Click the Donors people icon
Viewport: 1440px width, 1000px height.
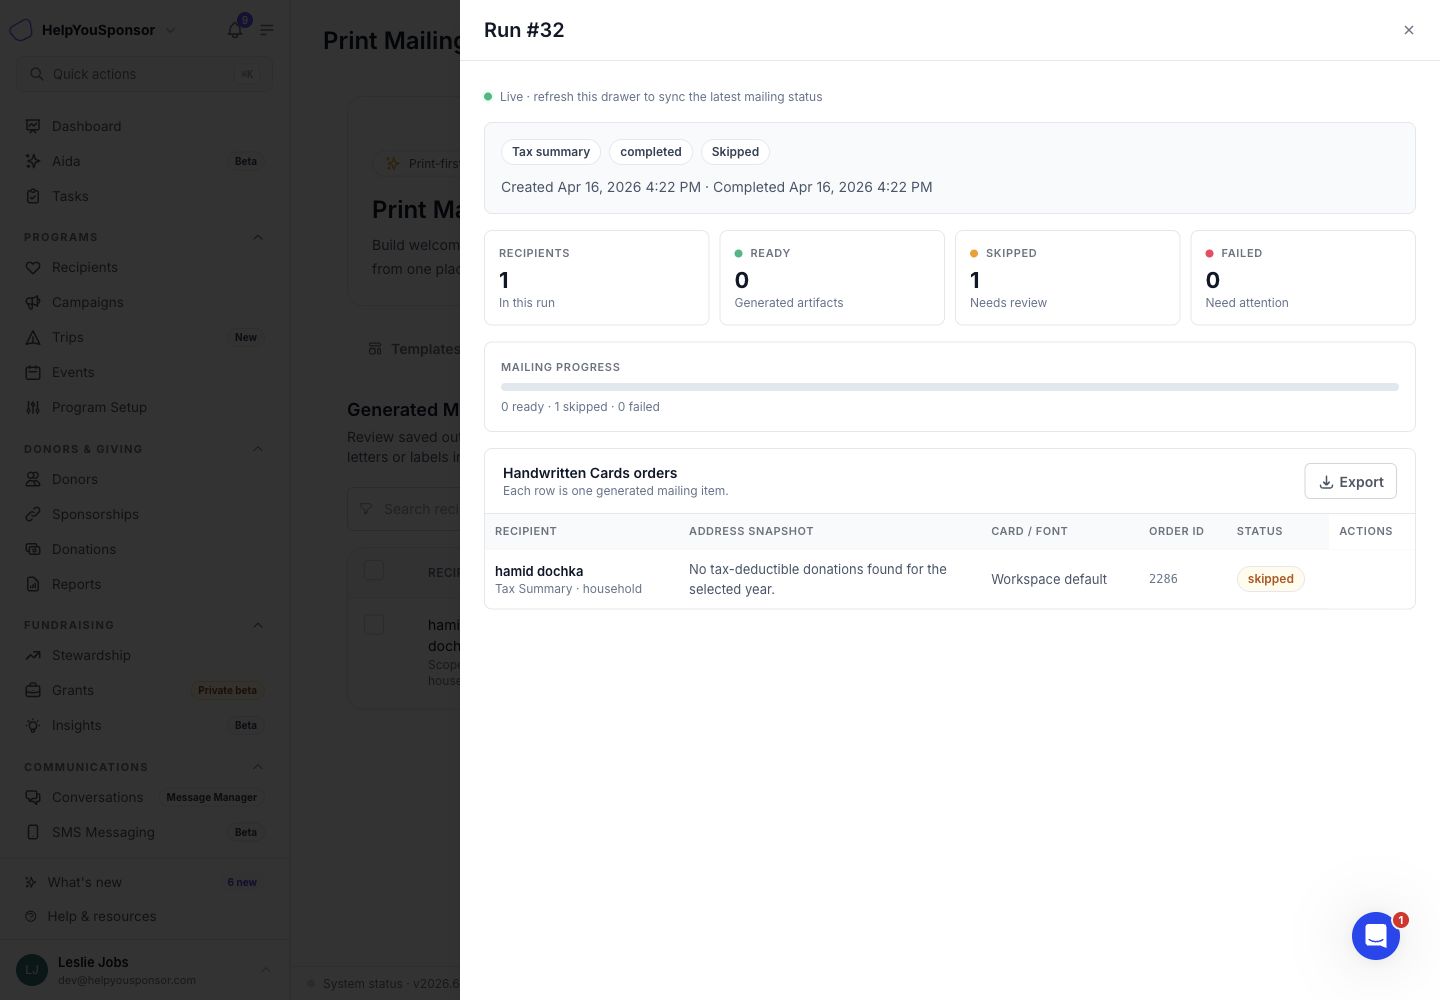(33, 479)
